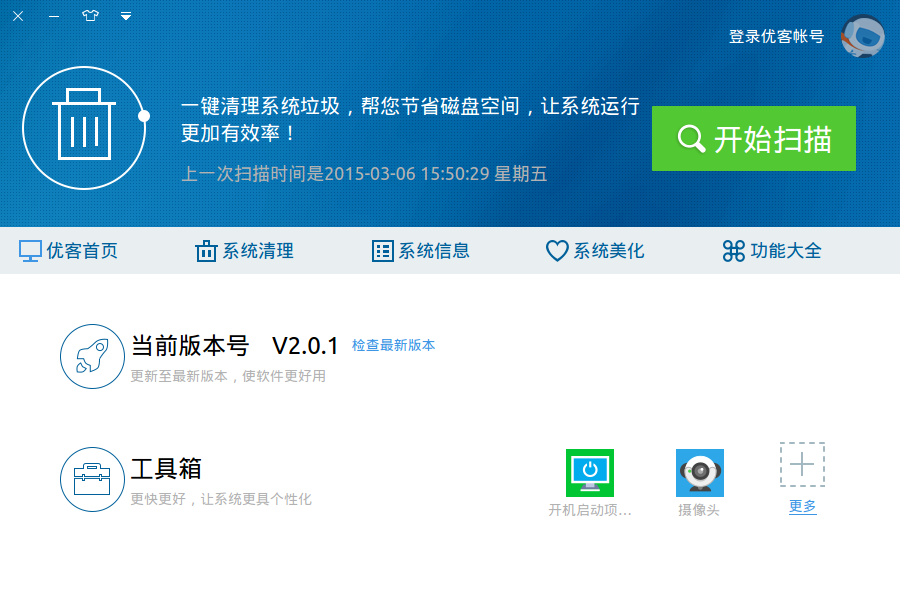900x600 pixels.
Task: Click the trash can cleanup logo
Action: pos(84,128)
